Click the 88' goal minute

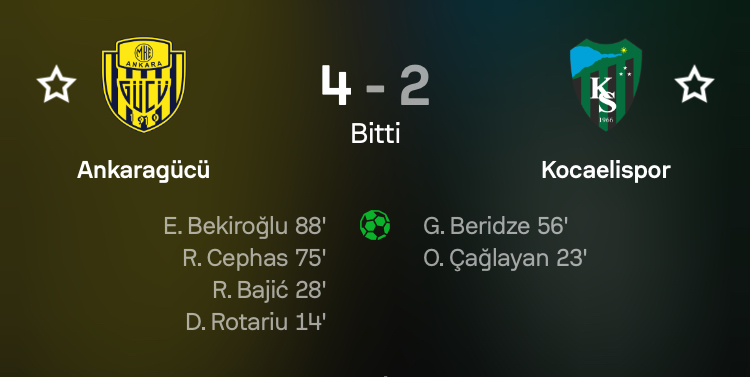pyautogui.click(x=310, y=226)
